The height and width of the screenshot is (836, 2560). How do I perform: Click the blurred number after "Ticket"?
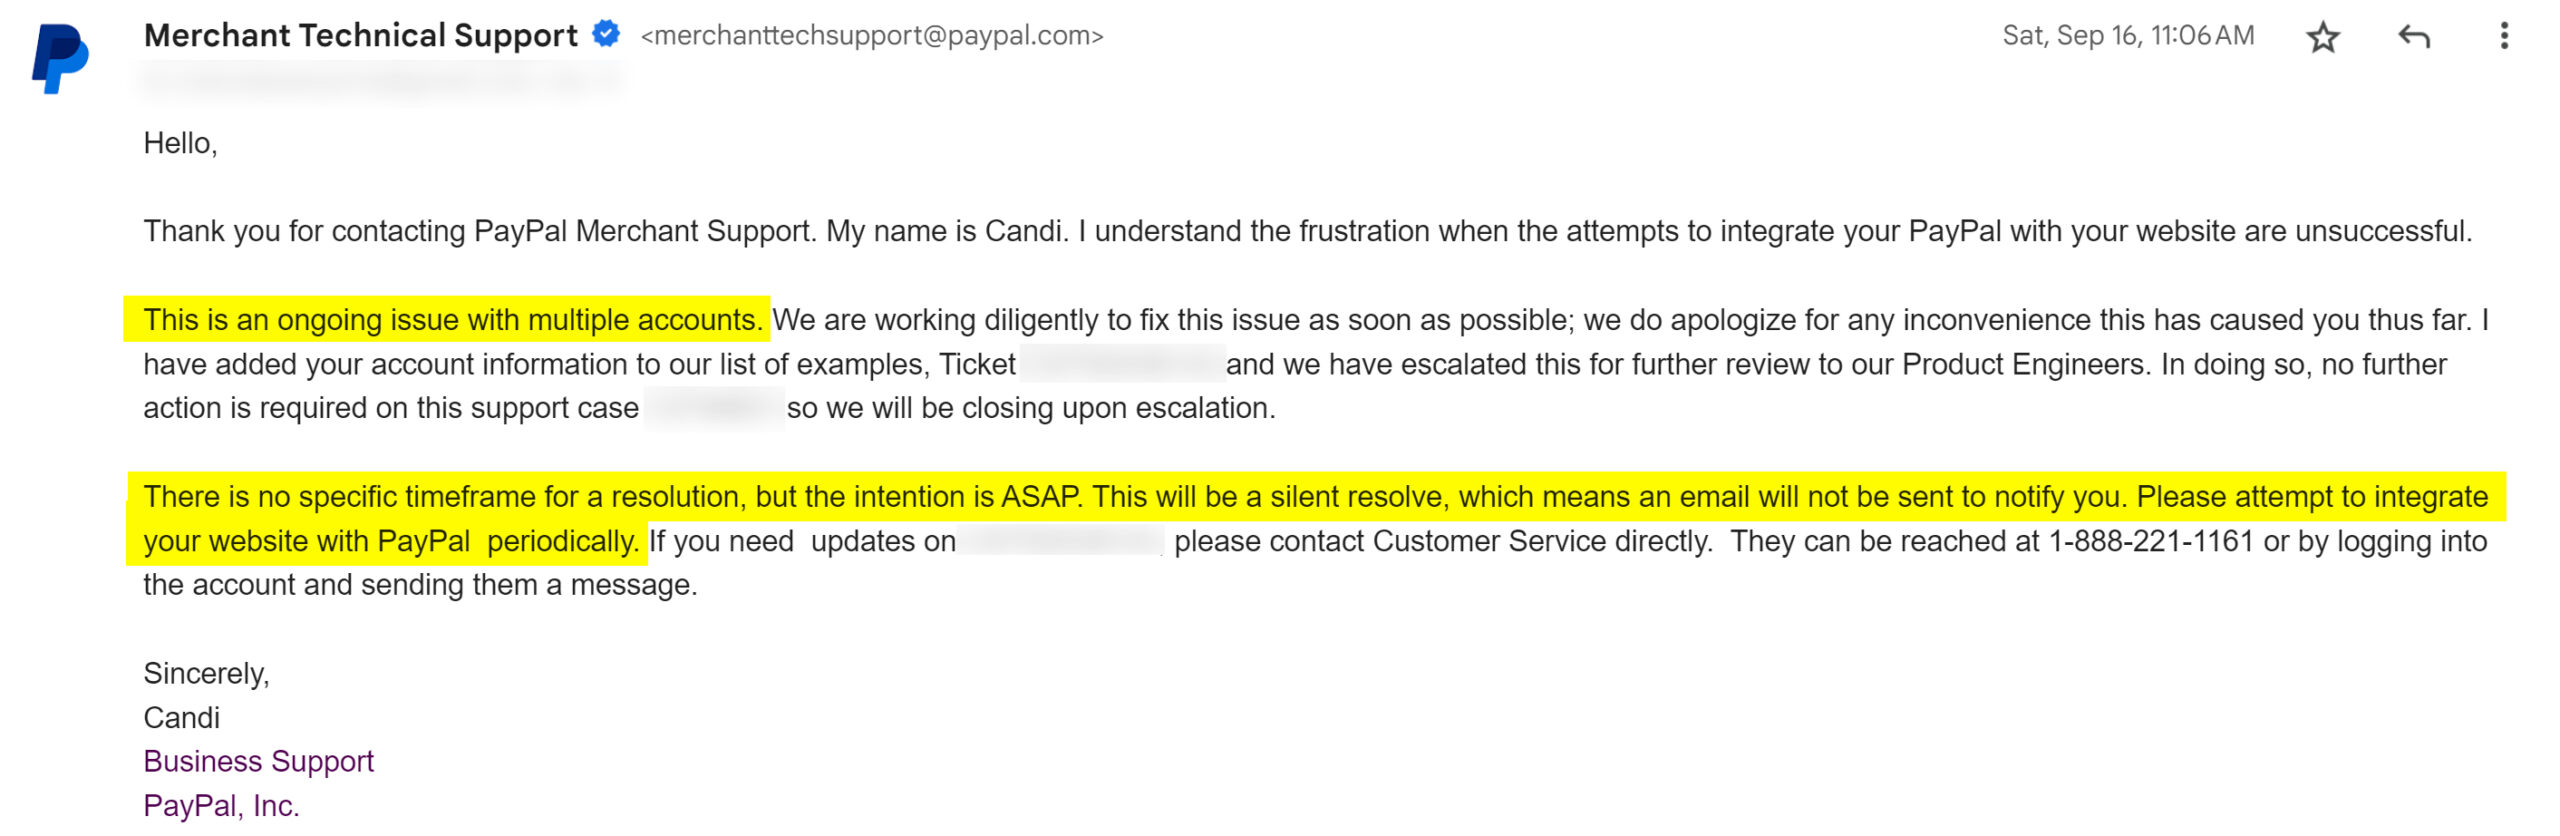(1122, 364)
